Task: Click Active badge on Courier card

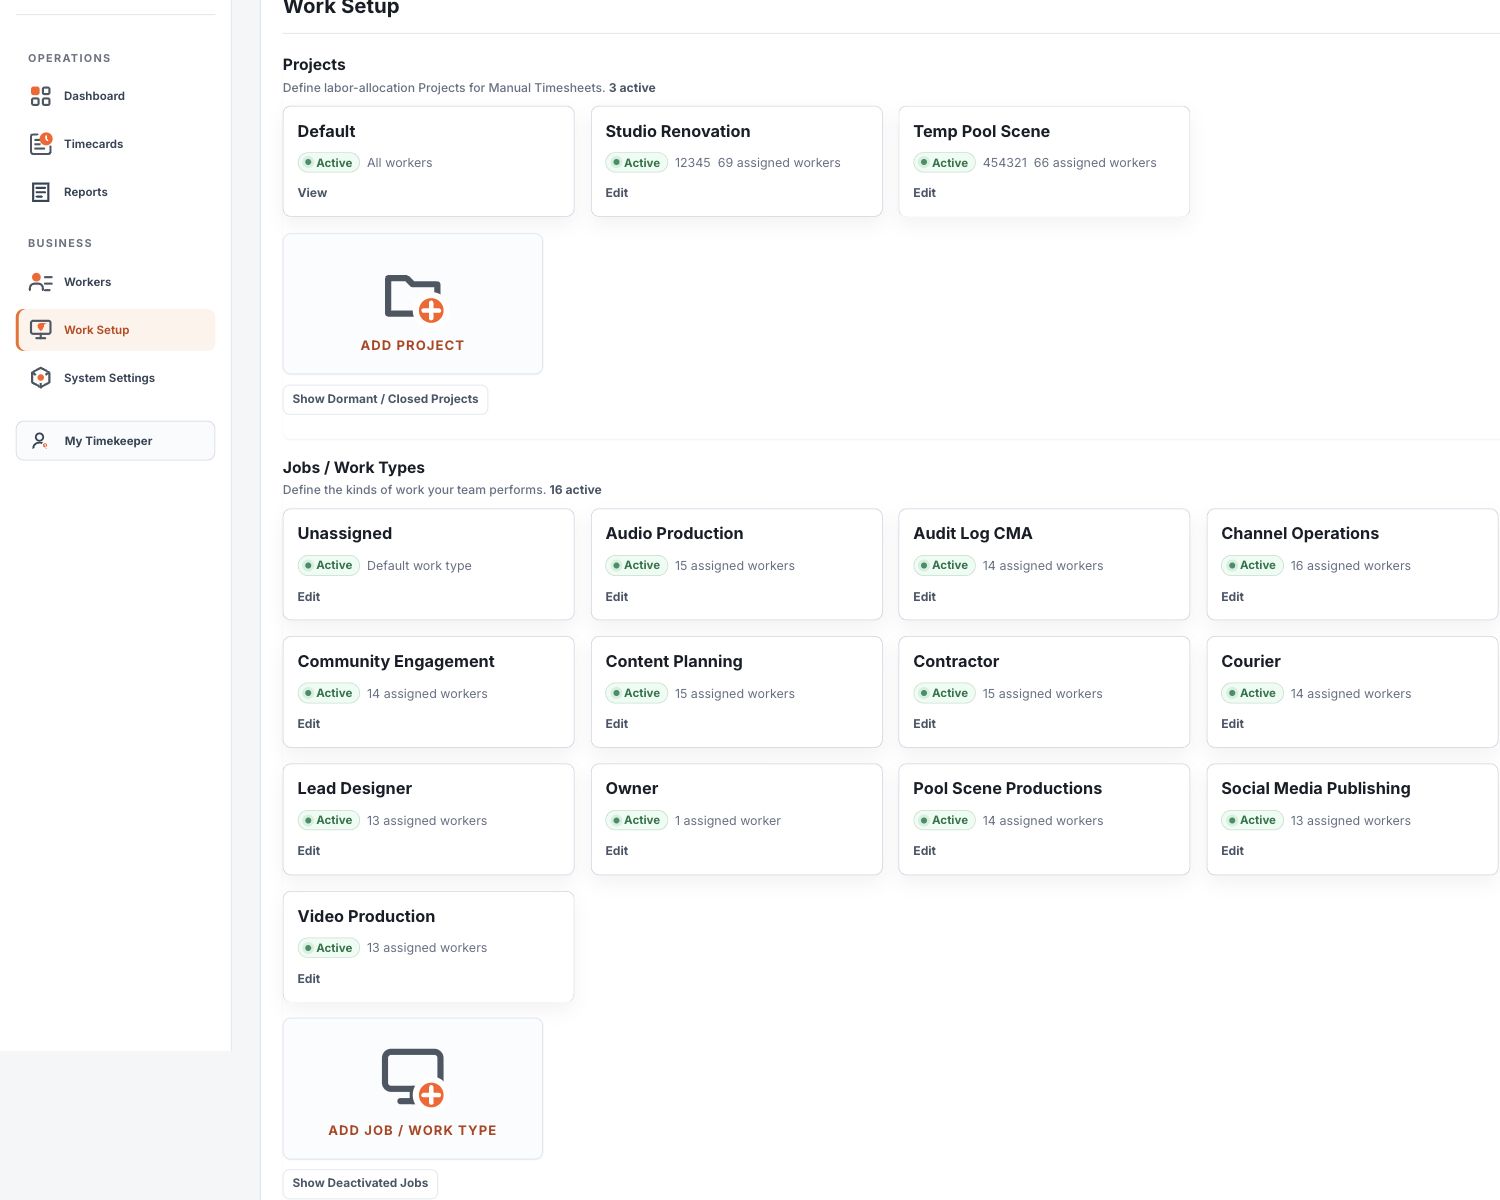Action: [x=1252, y=693]
